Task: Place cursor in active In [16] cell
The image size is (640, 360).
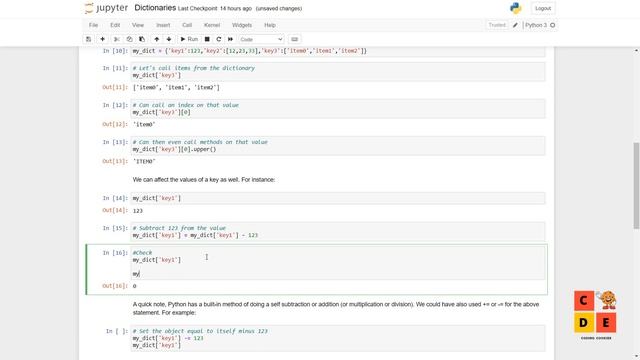Action: (338, 263)
